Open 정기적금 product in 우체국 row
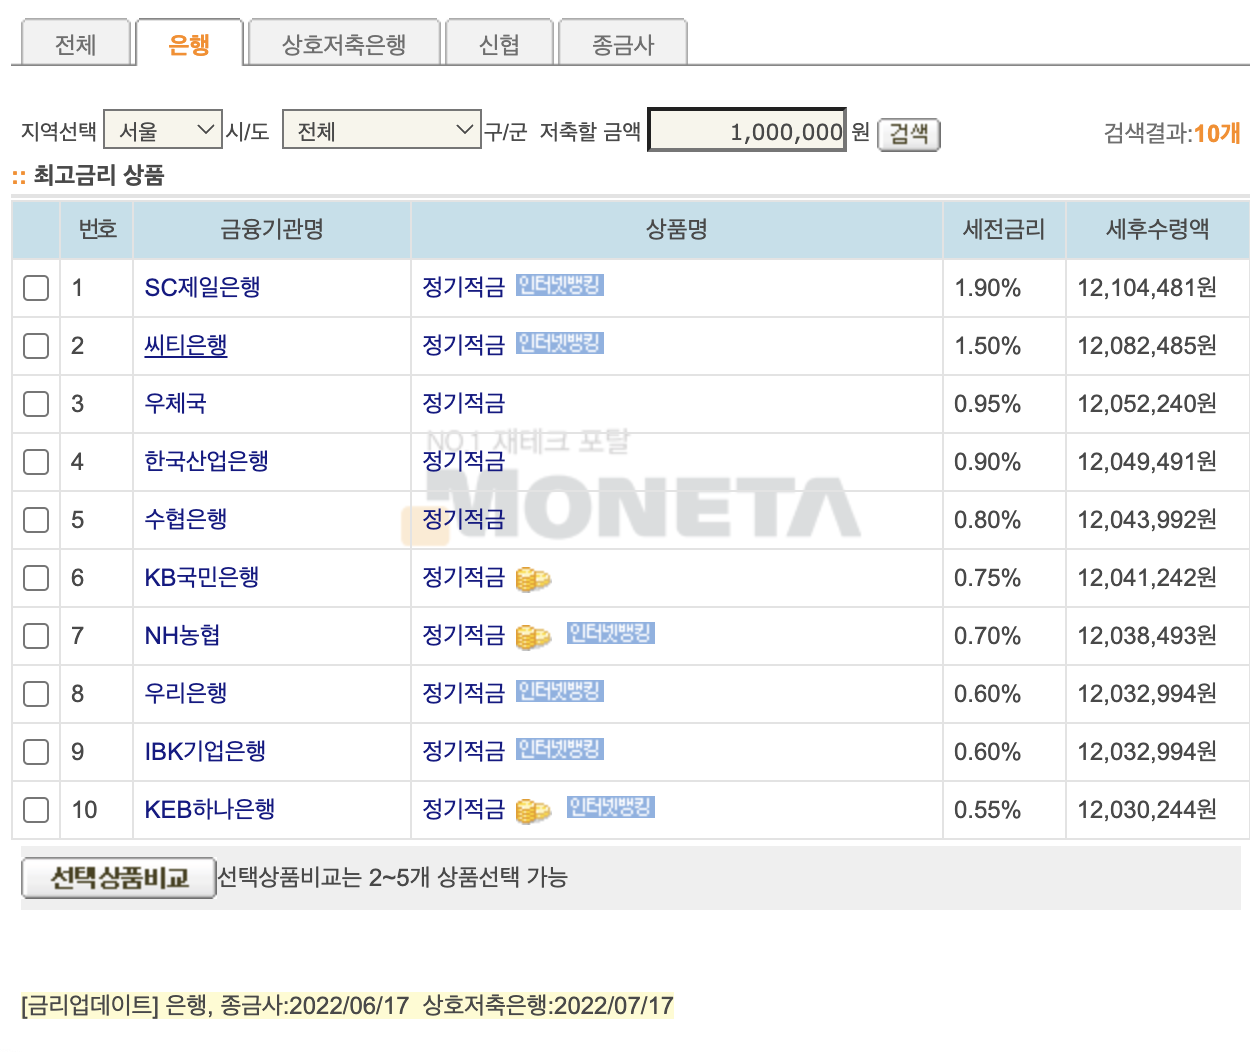Screen dimensions: 1250x1052 pyautogui.click(x=464, y=404)
